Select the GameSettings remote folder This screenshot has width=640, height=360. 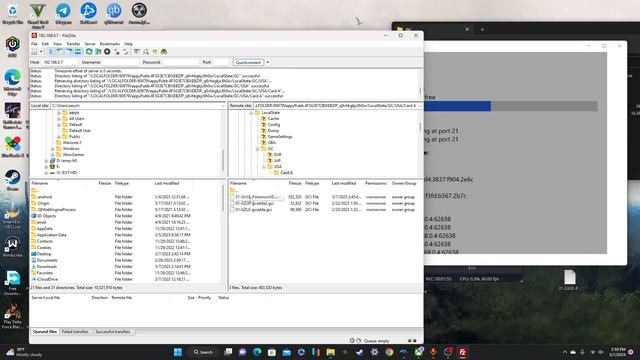pyautogui.click(x=277, y=137)
